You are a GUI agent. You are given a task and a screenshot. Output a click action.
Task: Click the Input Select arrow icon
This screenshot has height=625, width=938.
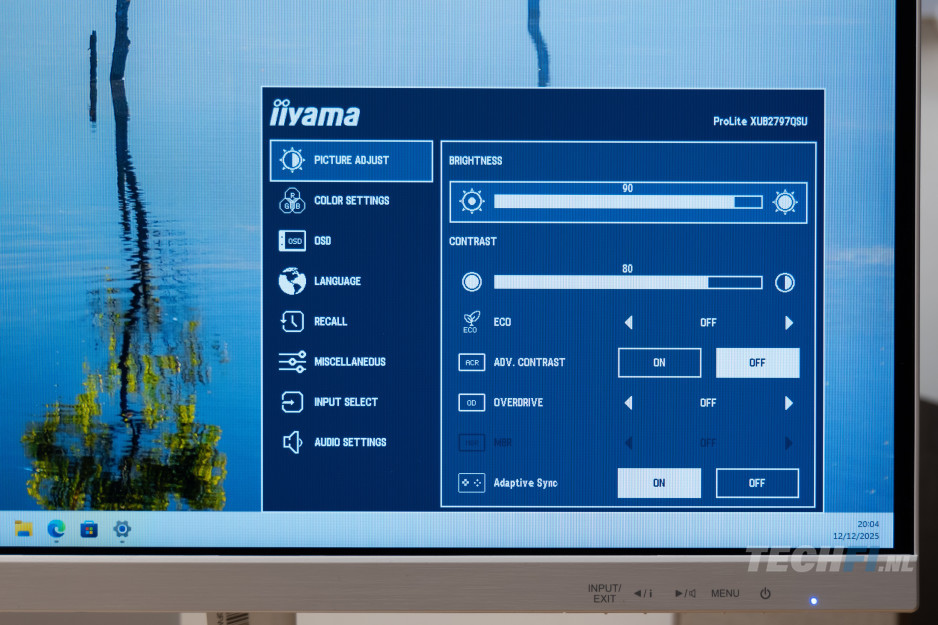point(292,402)
